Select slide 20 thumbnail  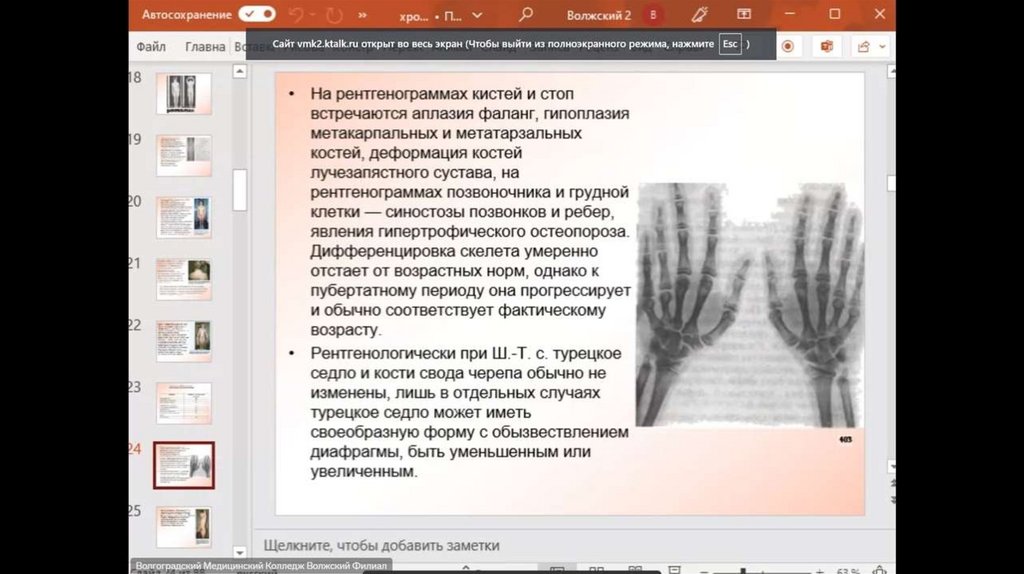tap(183, 217)
